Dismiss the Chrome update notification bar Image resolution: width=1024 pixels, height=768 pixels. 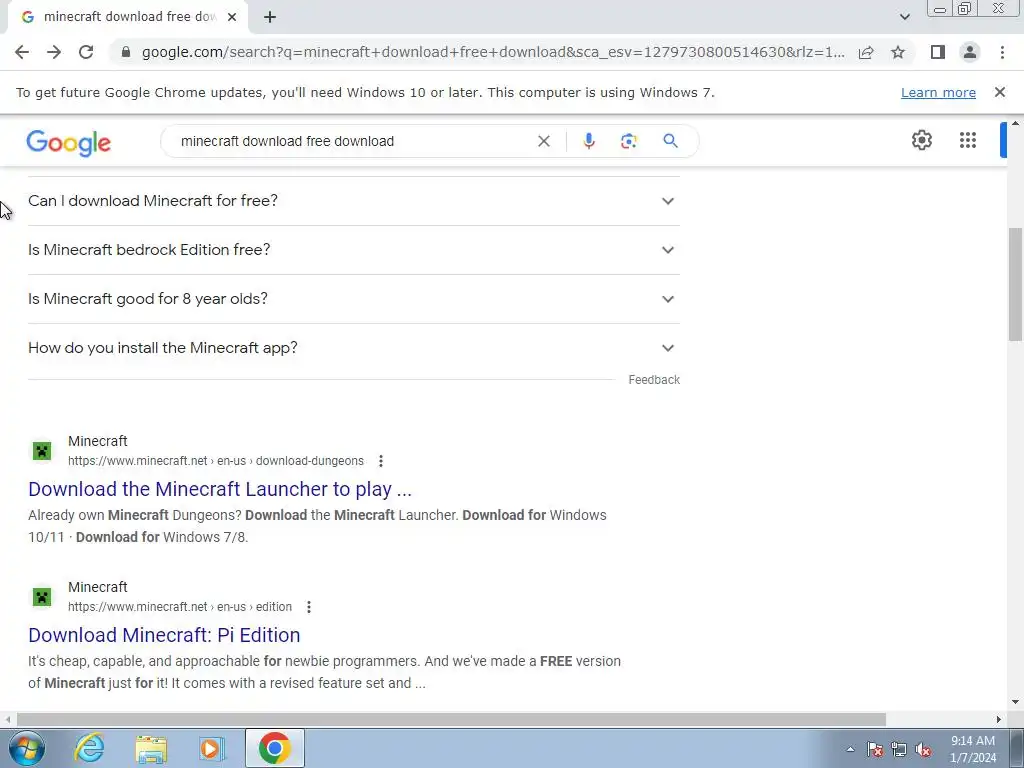(x=999, y=92)
